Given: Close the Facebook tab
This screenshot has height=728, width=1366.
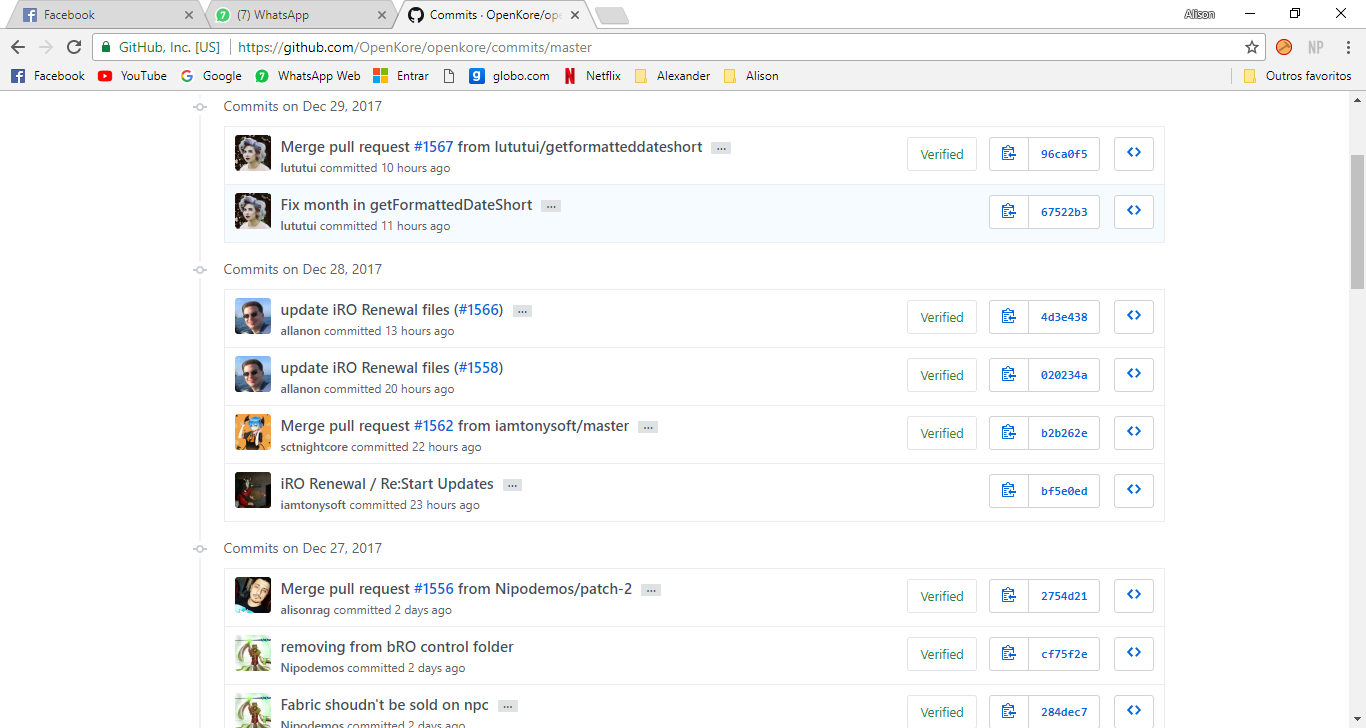Looking at the screenshot, I should point(189,15).
